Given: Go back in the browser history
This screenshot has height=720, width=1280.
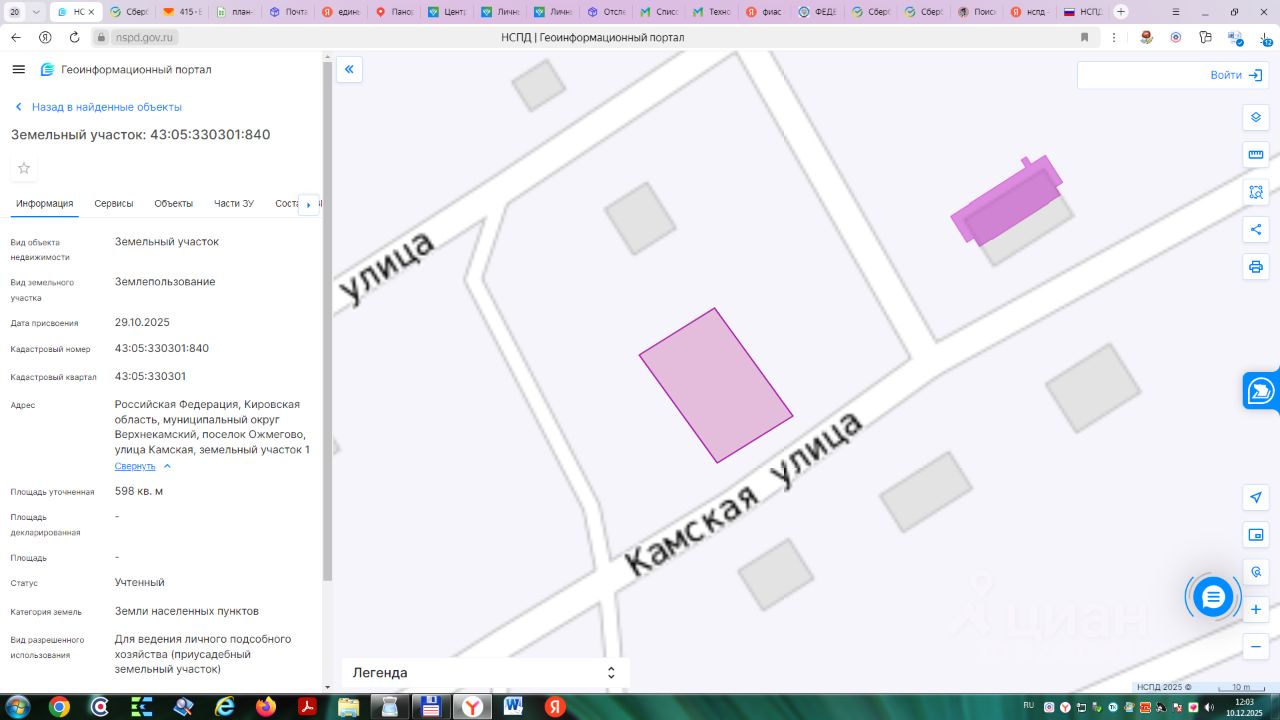Looking at the screenshot, I should coord(16,37).
